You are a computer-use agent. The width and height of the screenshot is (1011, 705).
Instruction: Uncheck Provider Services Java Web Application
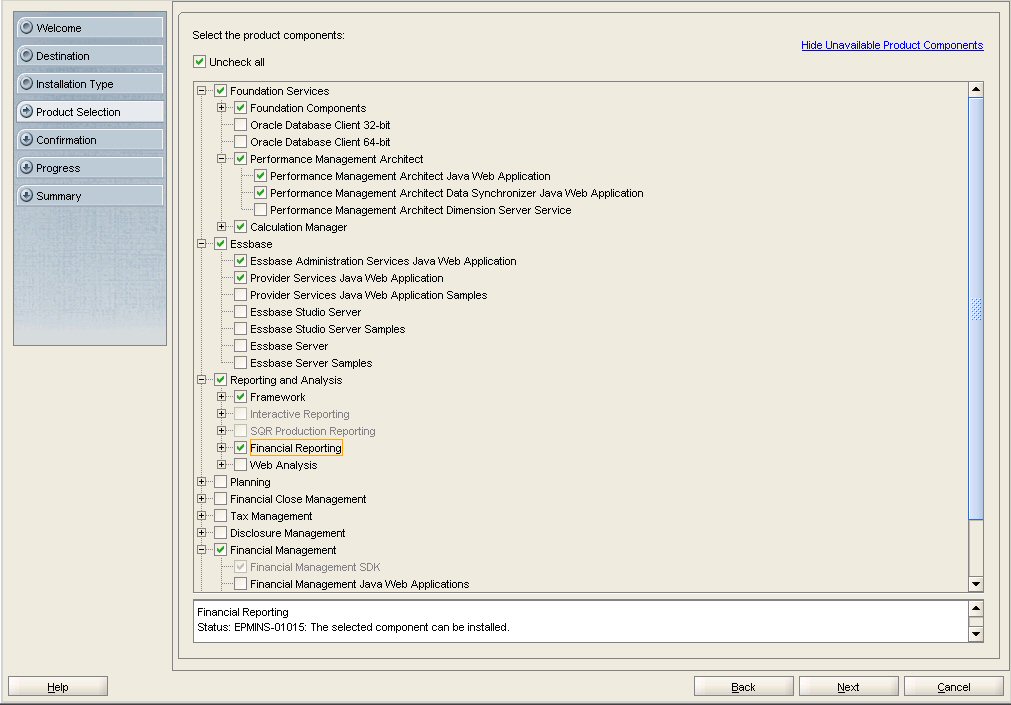pos(240,278)
